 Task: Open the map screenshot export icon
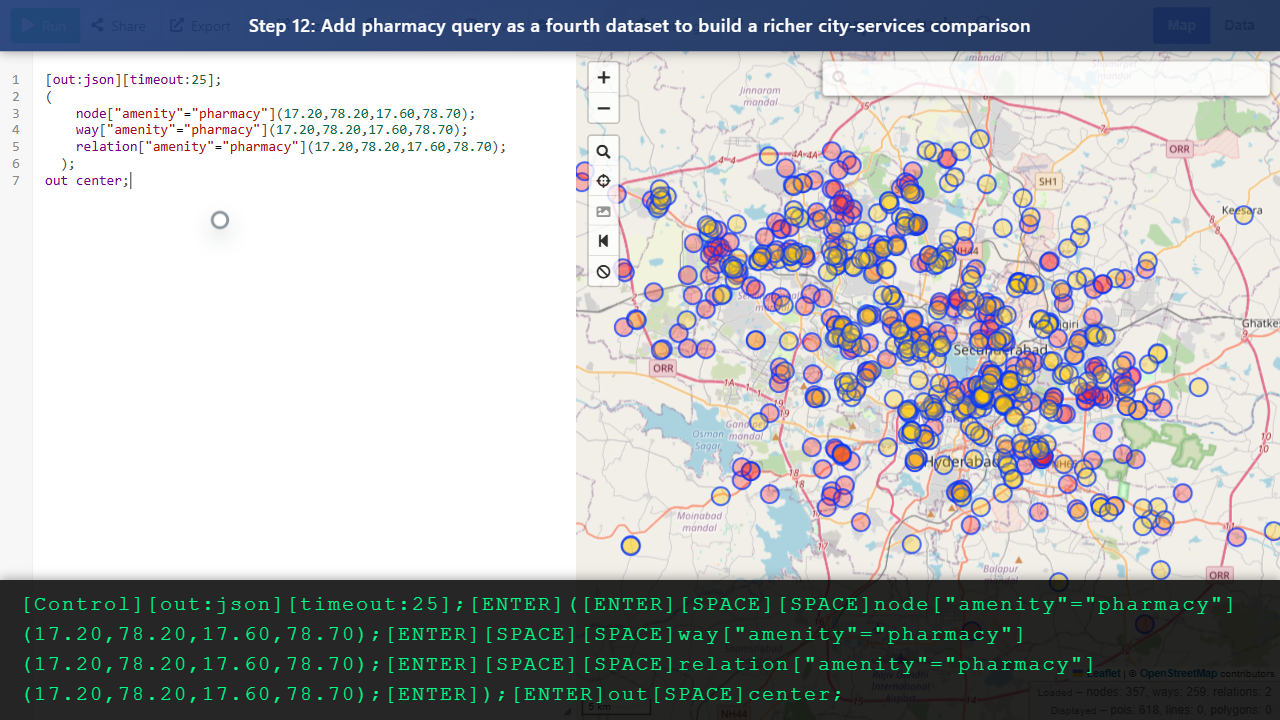point(603,211)
